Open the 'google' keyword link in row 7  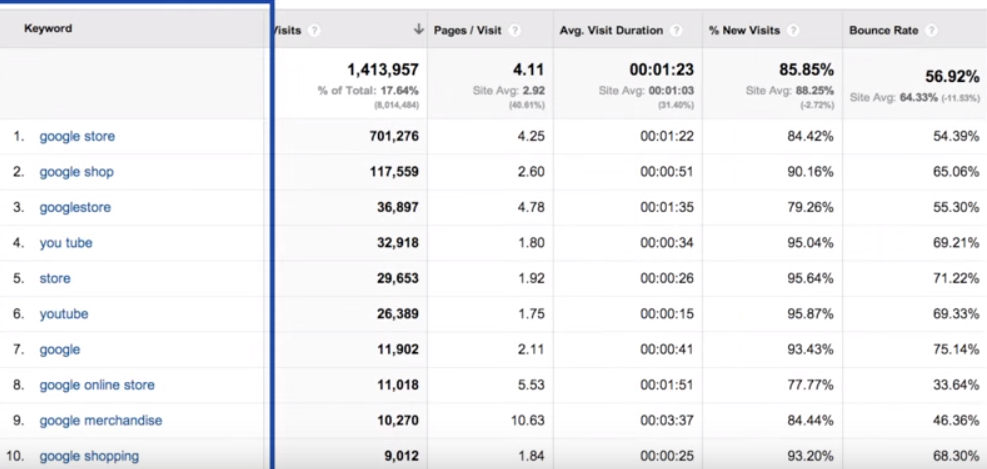click(x=60, y=349)
